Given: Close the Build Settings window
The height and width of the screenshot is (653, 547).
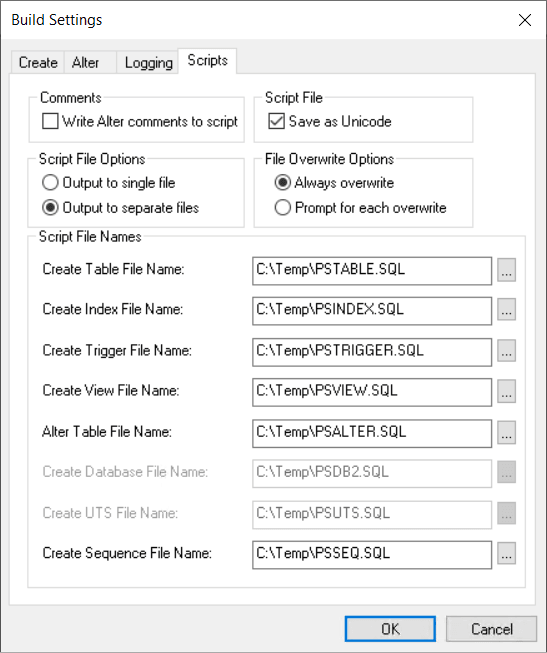Looking at the screenshot, I should (x=525, y=20).
